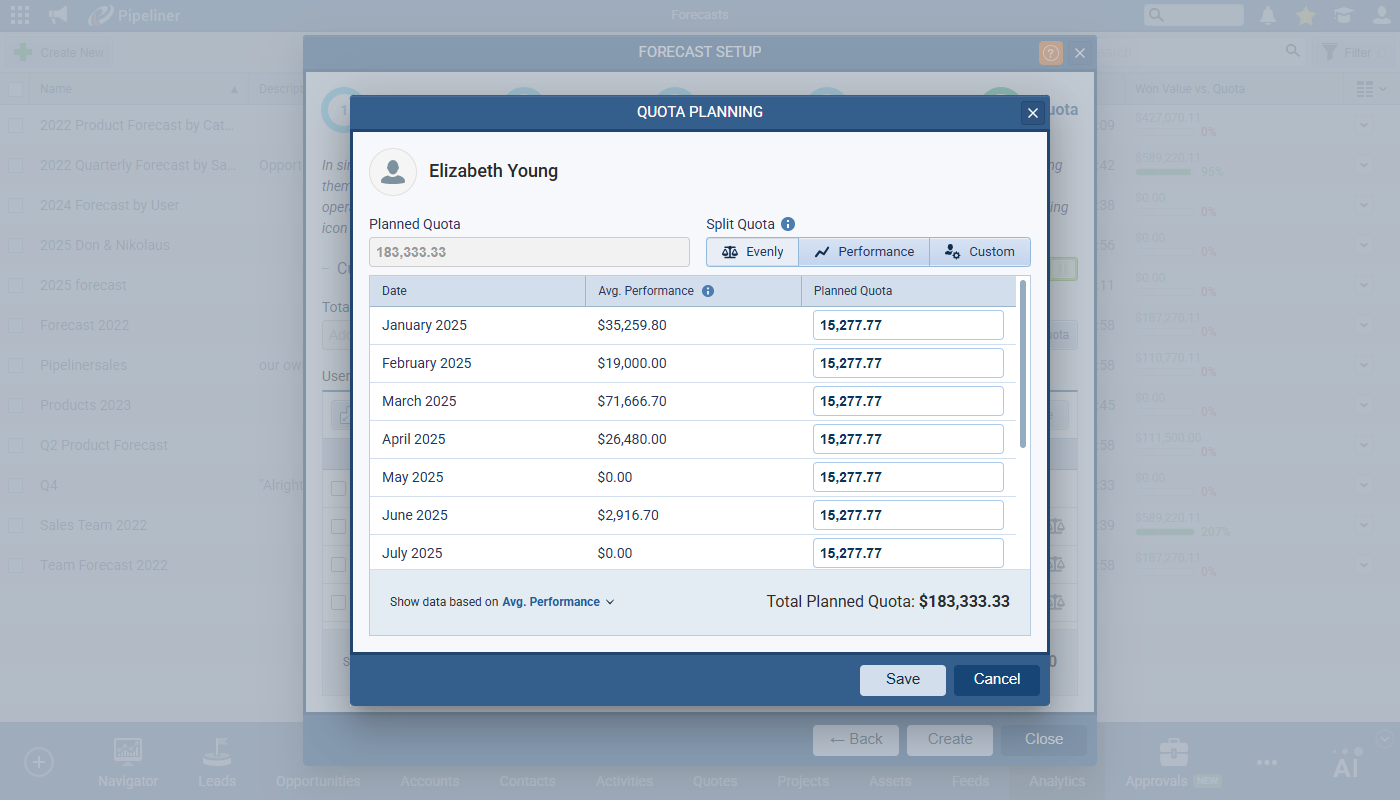Click Elizabeth Young's profile avatar

click(393, 172)
